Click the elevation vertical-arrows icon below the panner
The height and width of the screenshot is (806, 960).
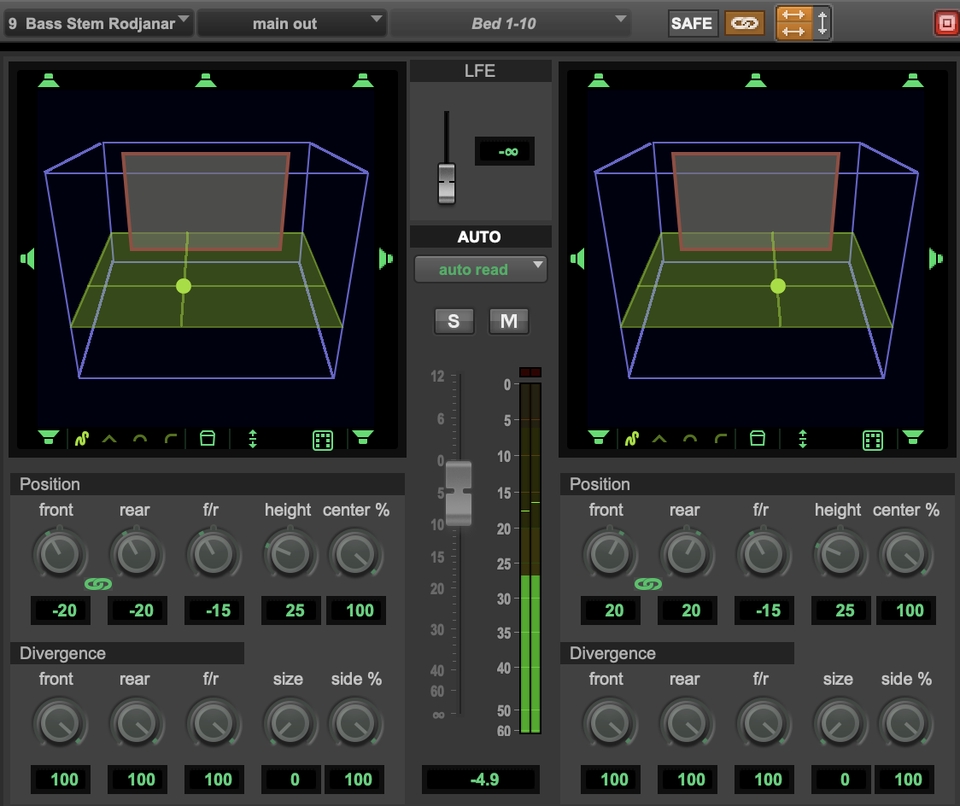coord(253,438)
